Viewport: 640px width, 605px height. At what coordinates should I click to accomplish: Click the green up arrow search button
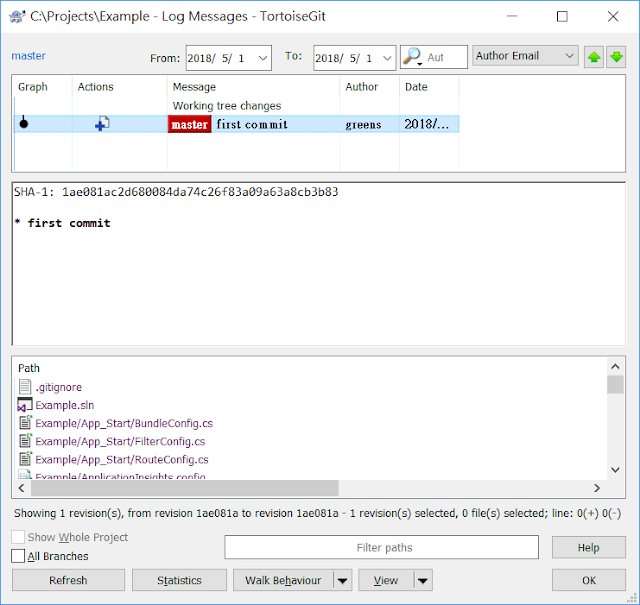593,57
